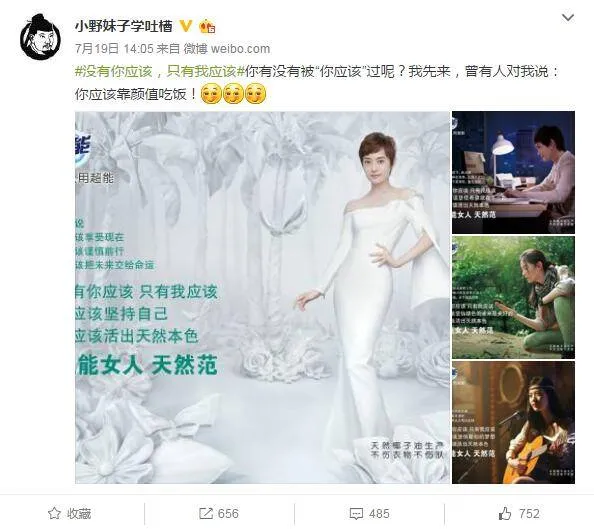This screenshot has height=529, width=594.
Task: Open the post options chevron menu
Action: pyautogui.click(x=567, y=18)
